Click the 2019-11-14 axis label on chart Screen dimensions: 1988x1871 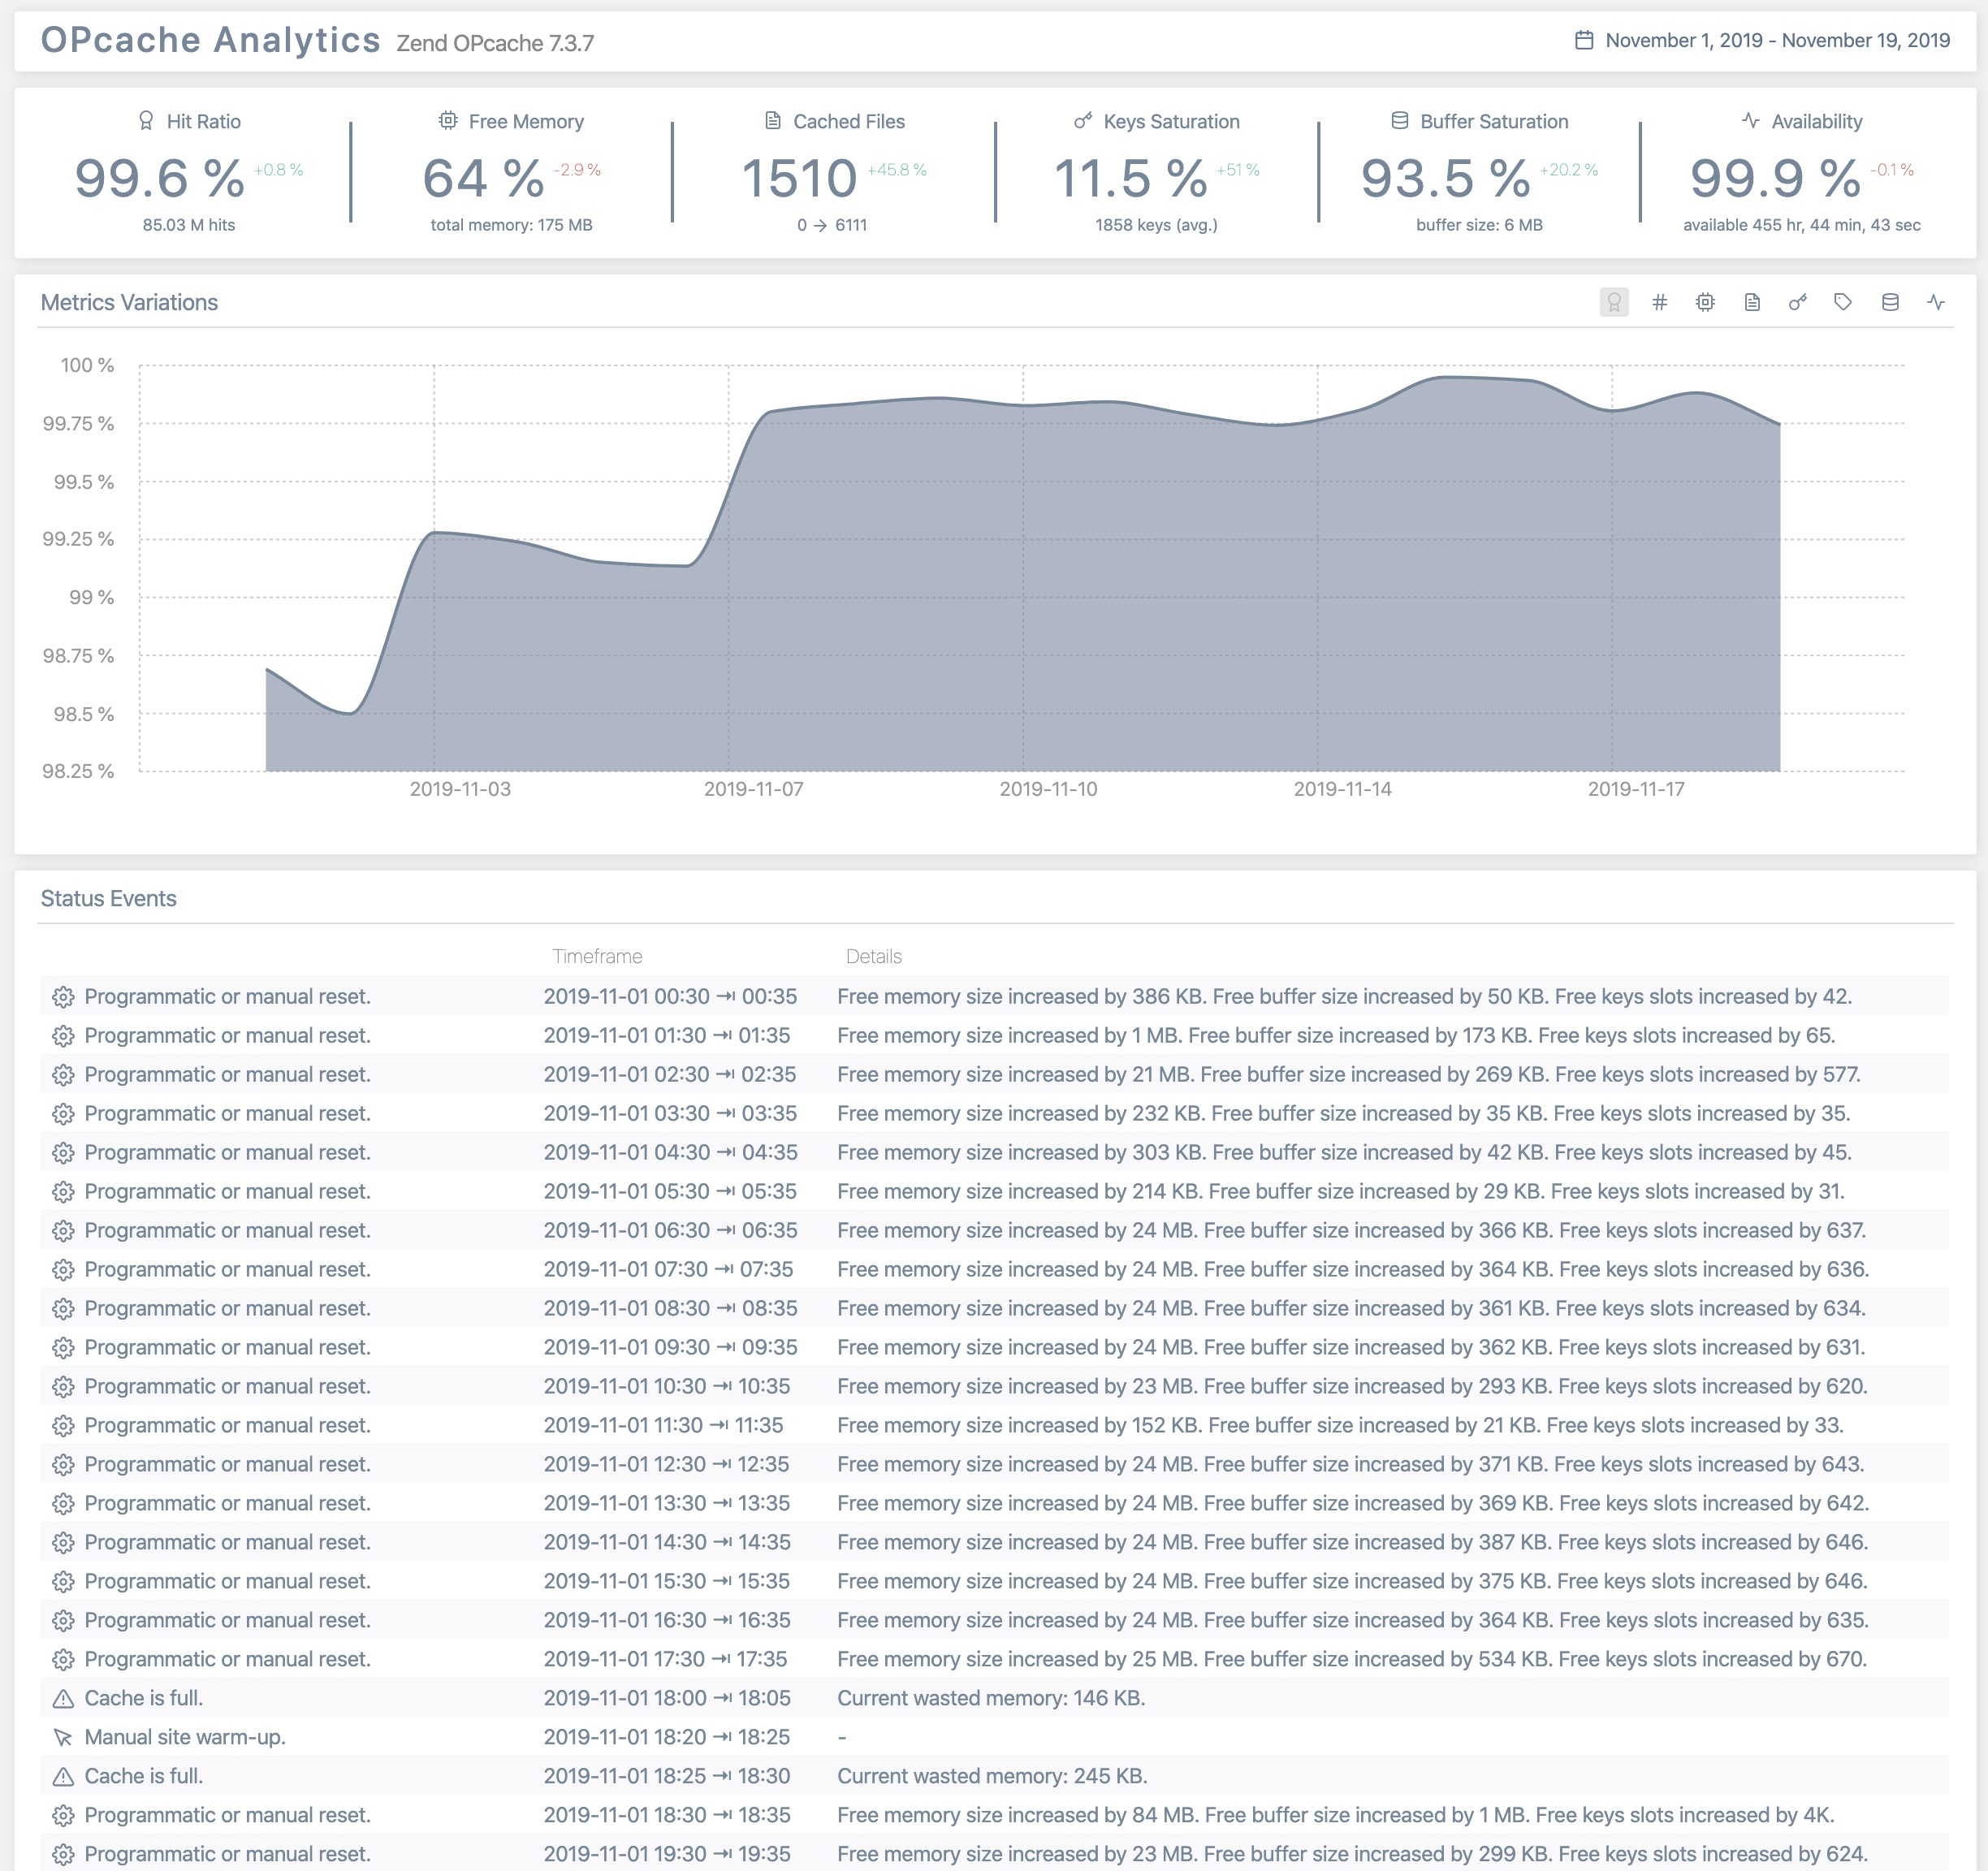1342,789
